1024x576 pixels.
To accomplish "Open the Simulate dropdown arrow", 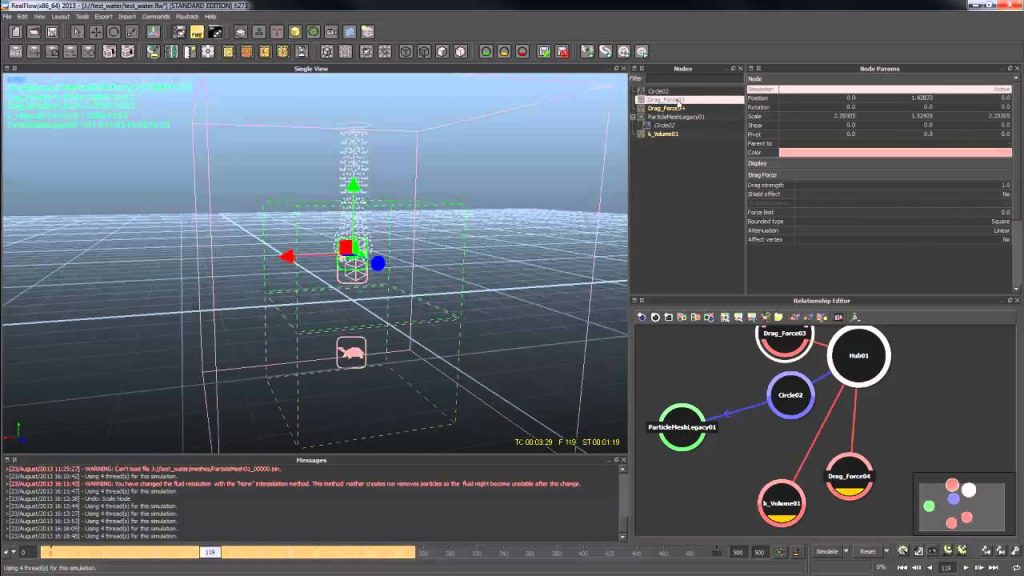I will point(846,552).
